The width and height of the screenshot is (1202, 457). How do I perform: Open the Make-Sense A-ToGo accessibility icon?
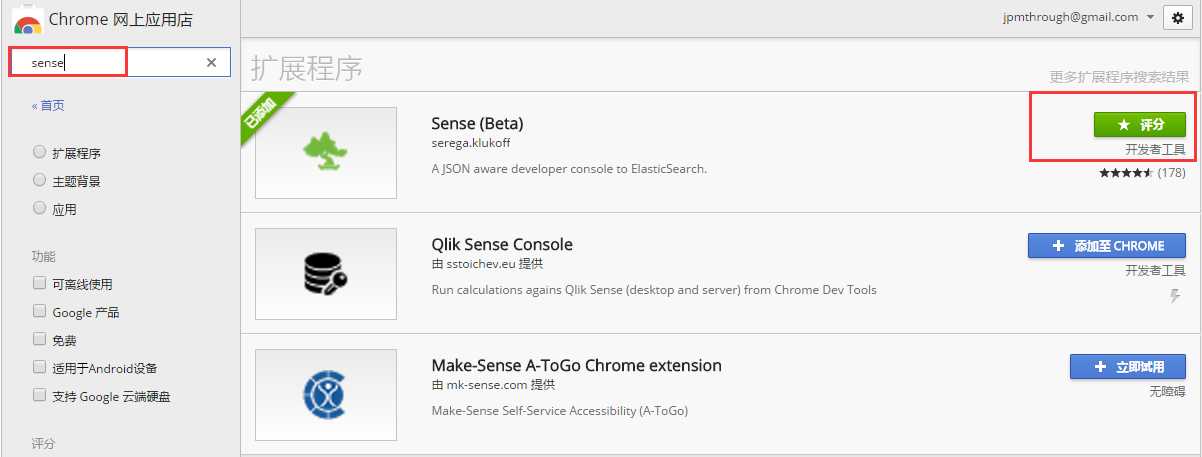coord(326,394)
